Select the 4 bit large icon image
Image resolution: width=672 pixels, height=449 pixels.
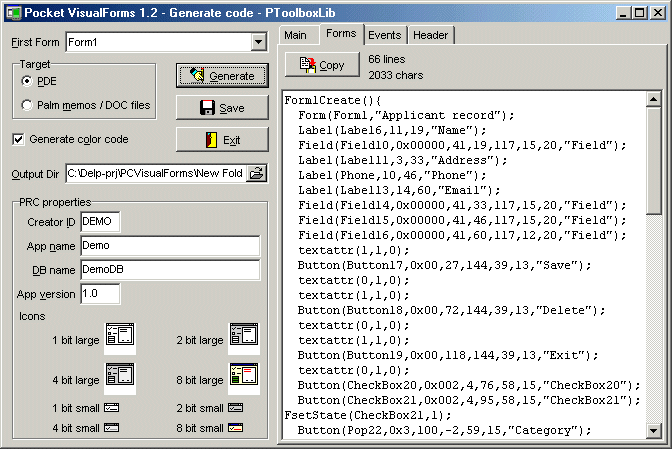click(x=120, y=378)
